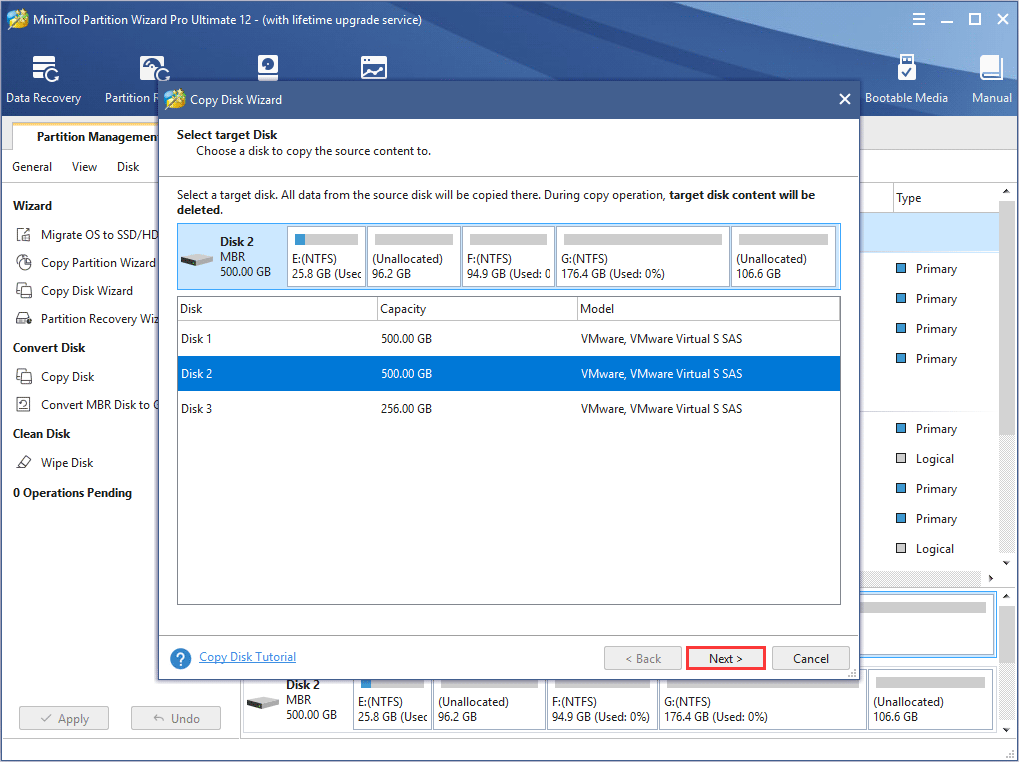The width and height of the screenshot is (1019, 762).
Task: Select F:(NTFS) partition in main disk map
Action: (602, 705)
